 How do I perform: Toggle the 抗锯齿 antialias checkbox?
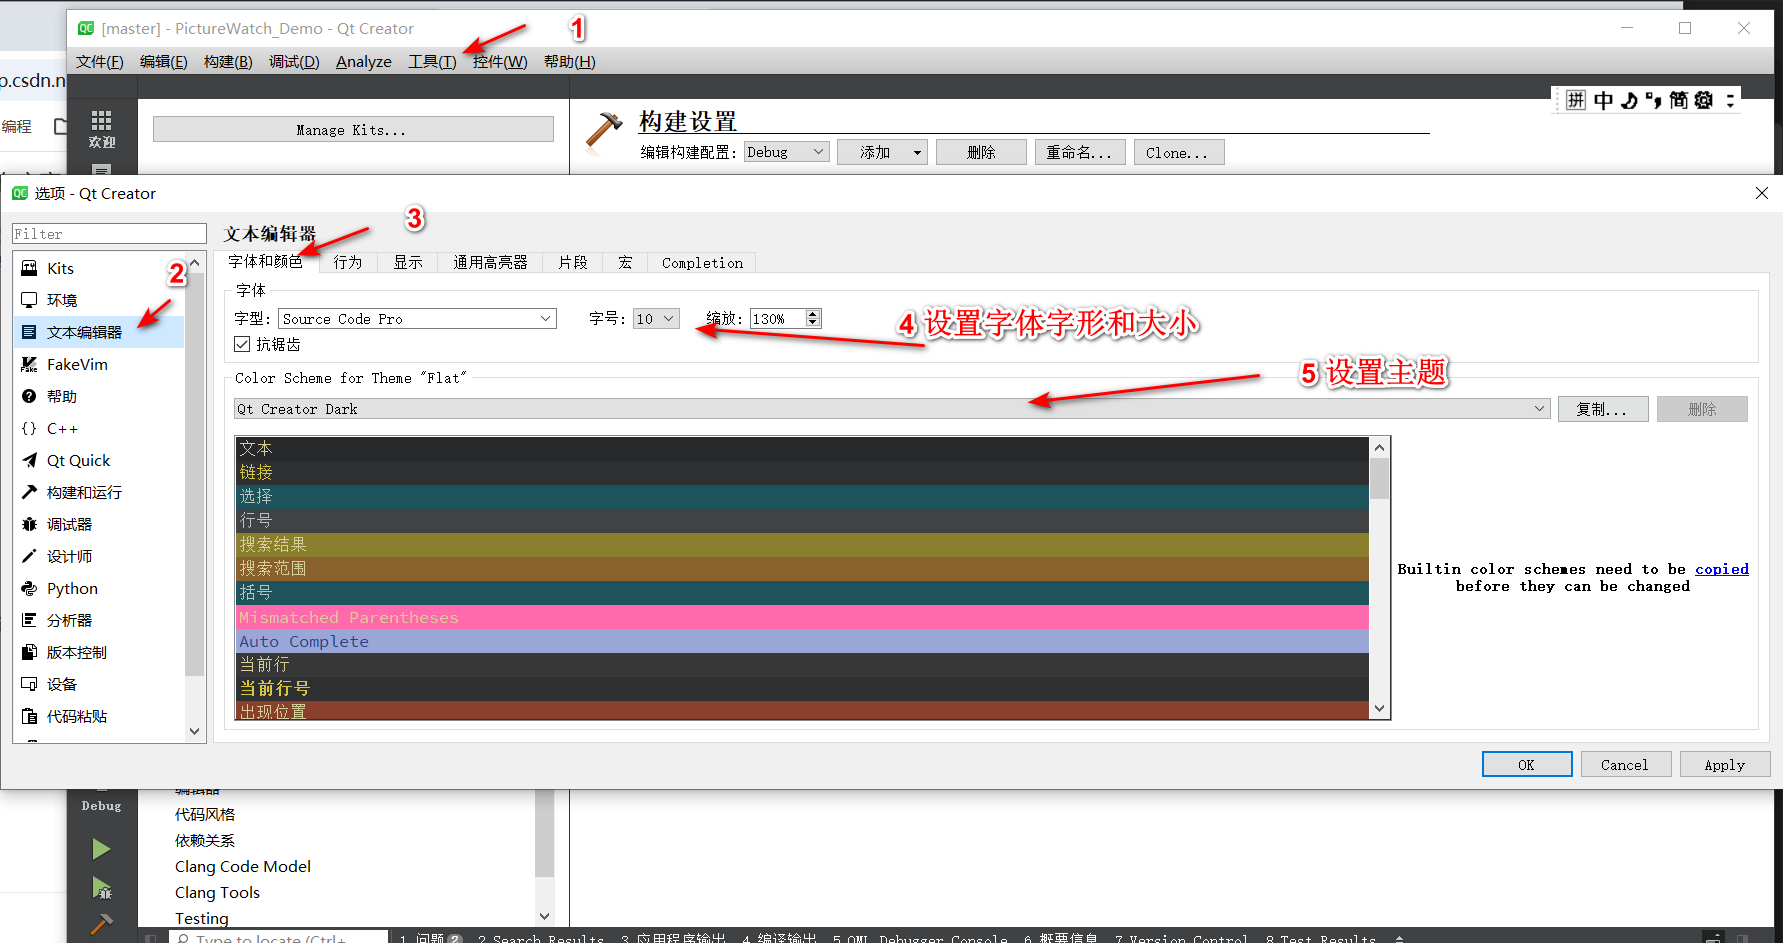point(242,344)
